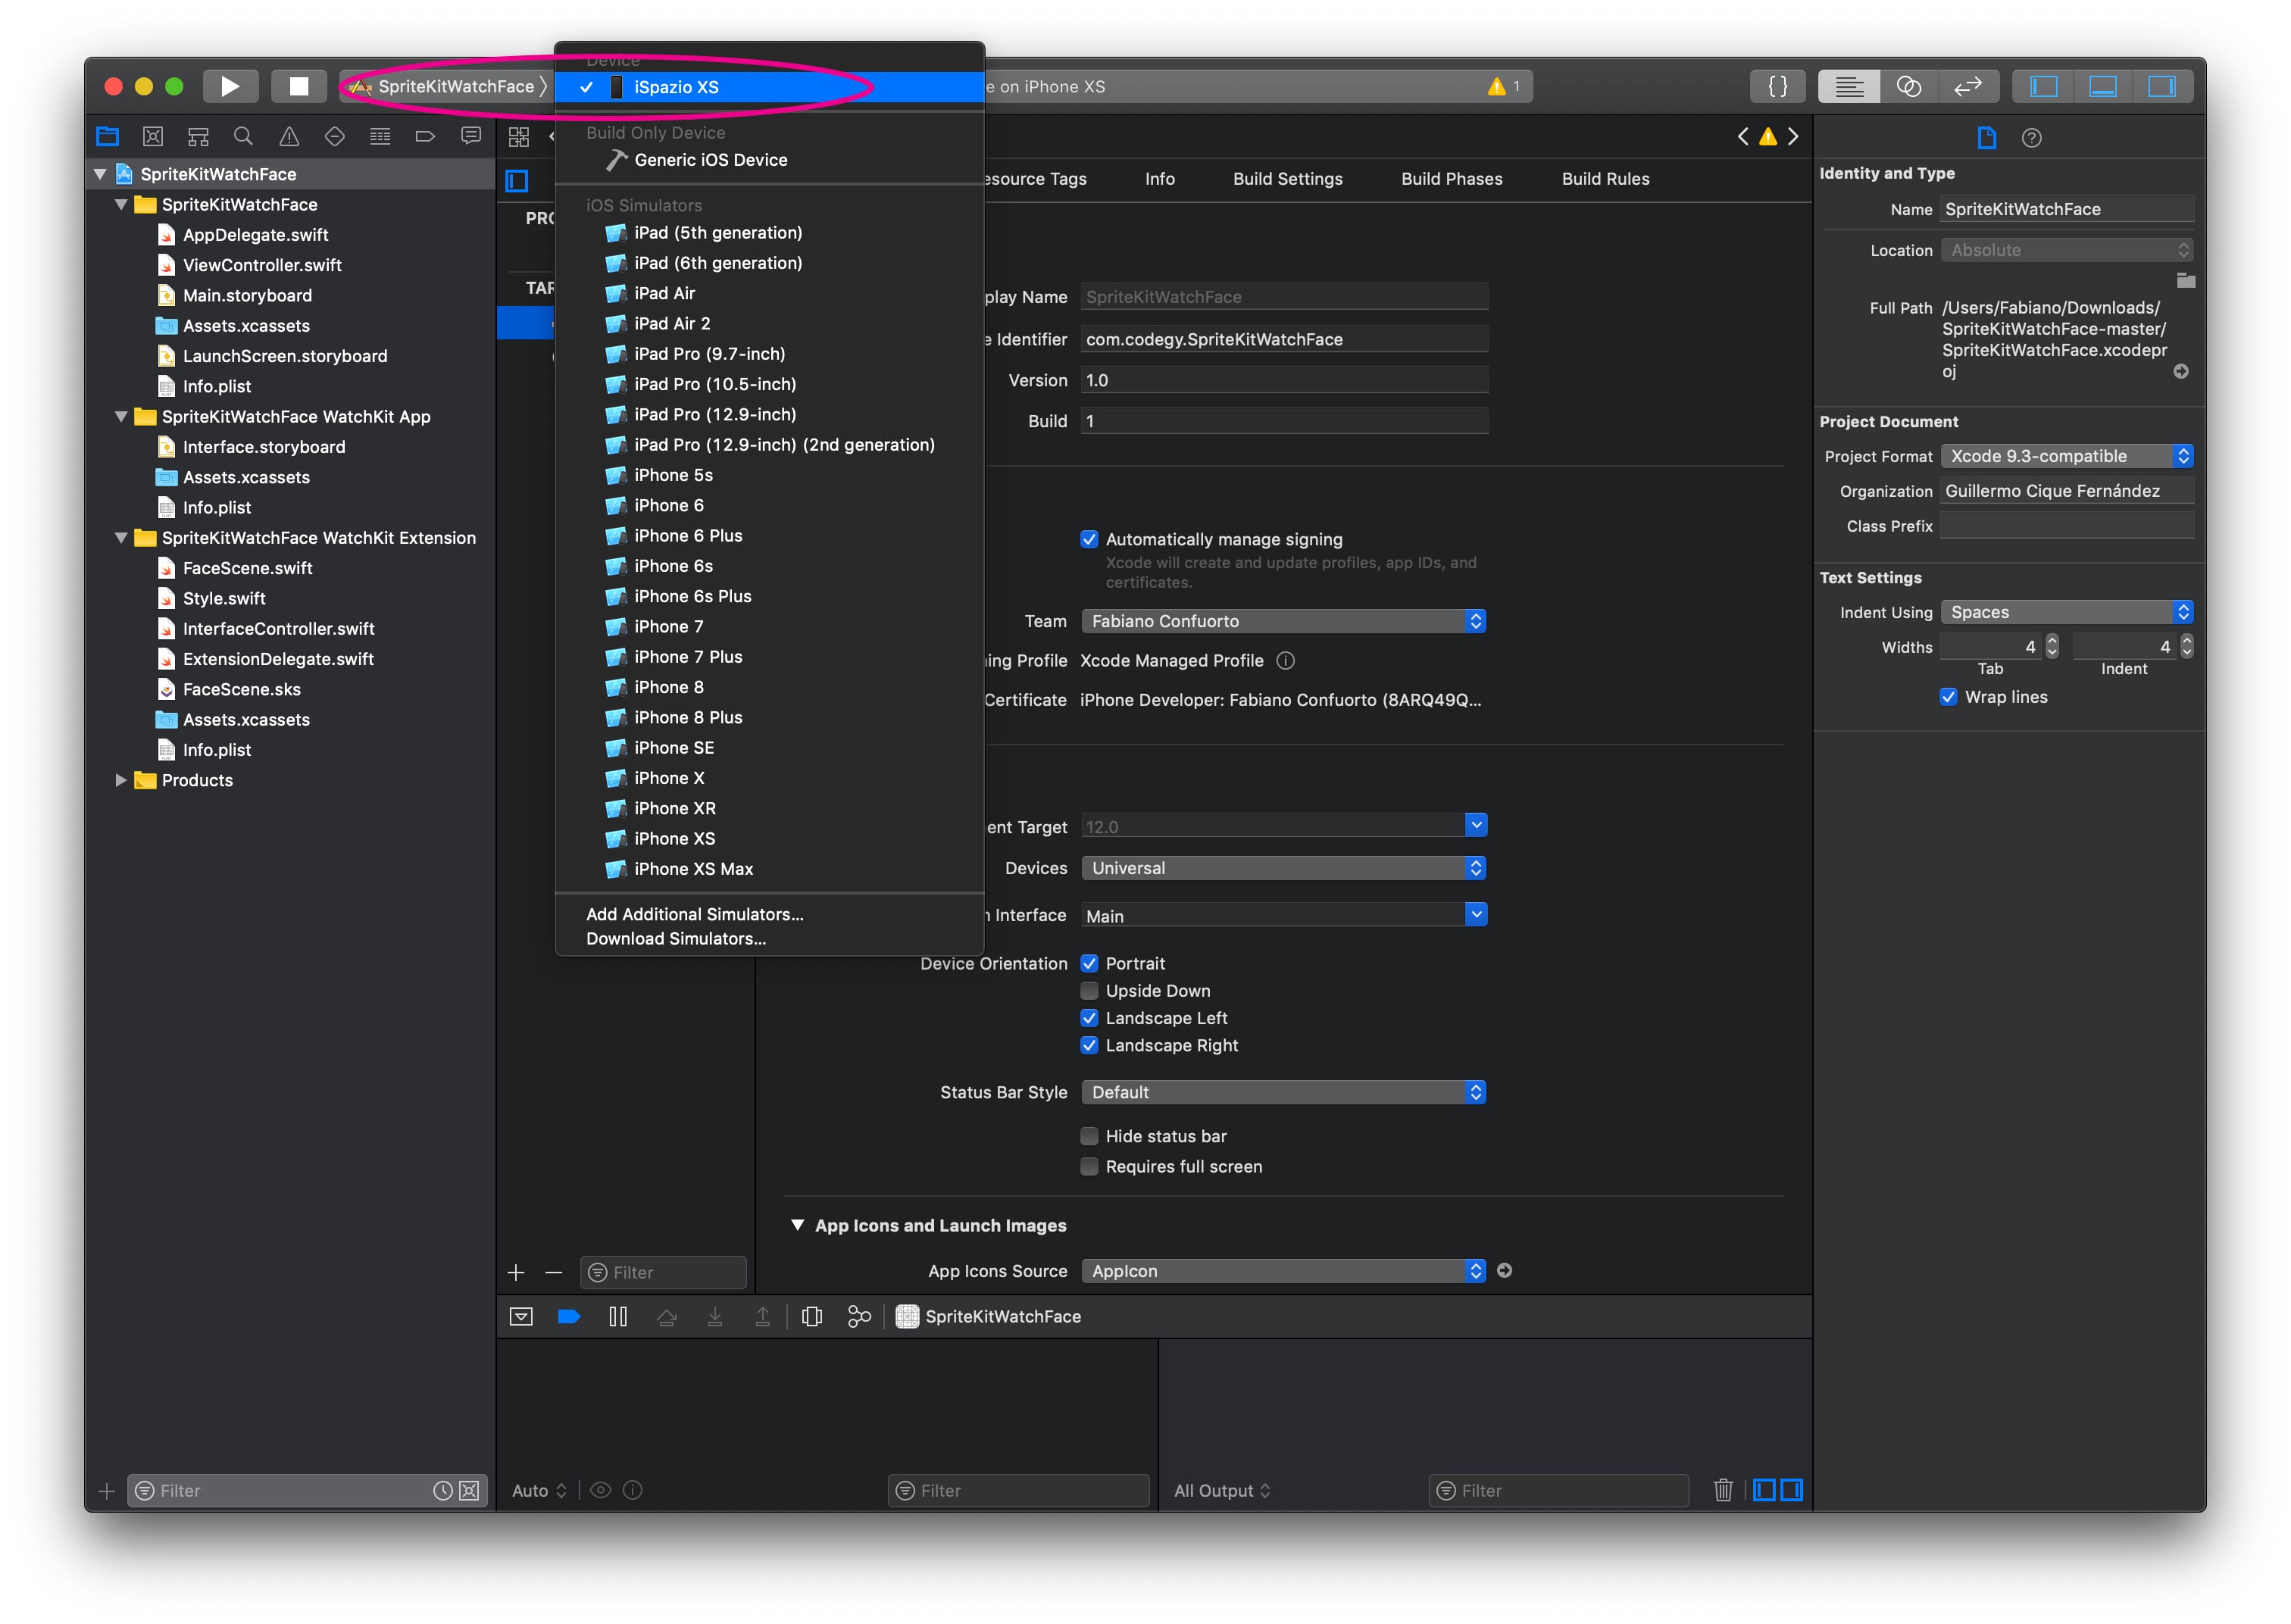
Task: Enable the Upside Down orientation checkbox
Action: point(1089,990)
